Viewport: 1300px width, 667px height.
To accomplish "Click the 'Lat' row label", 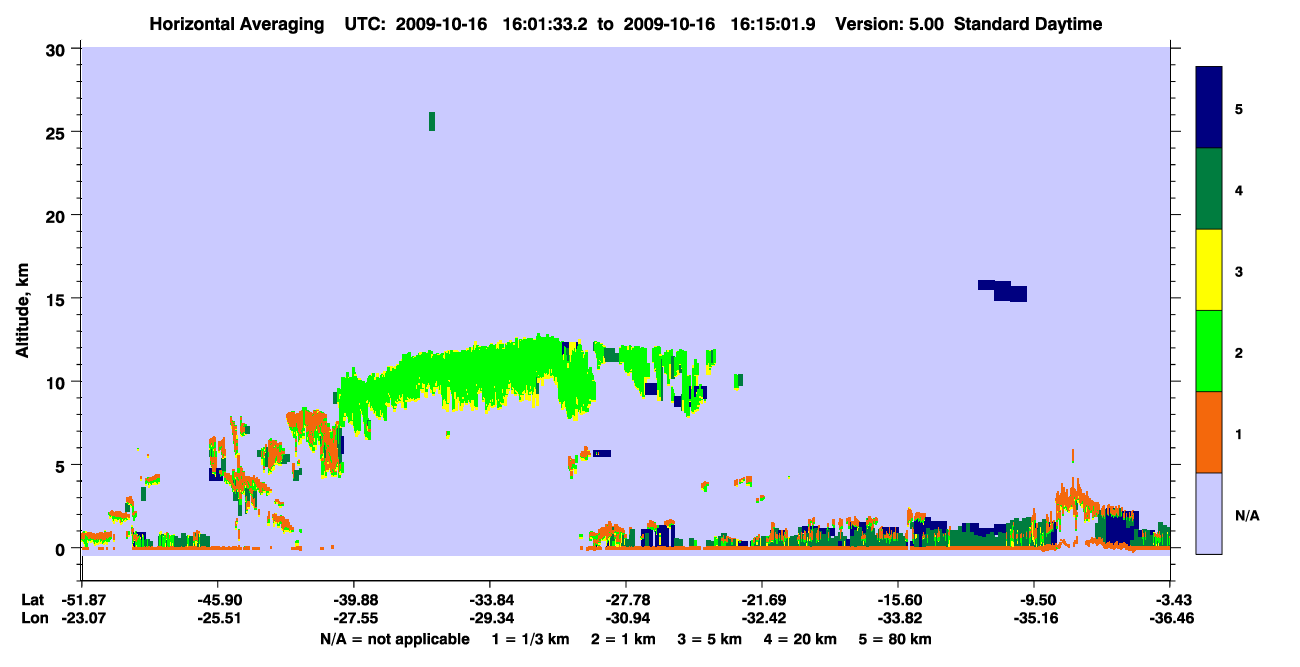I will tap(32, 599).
